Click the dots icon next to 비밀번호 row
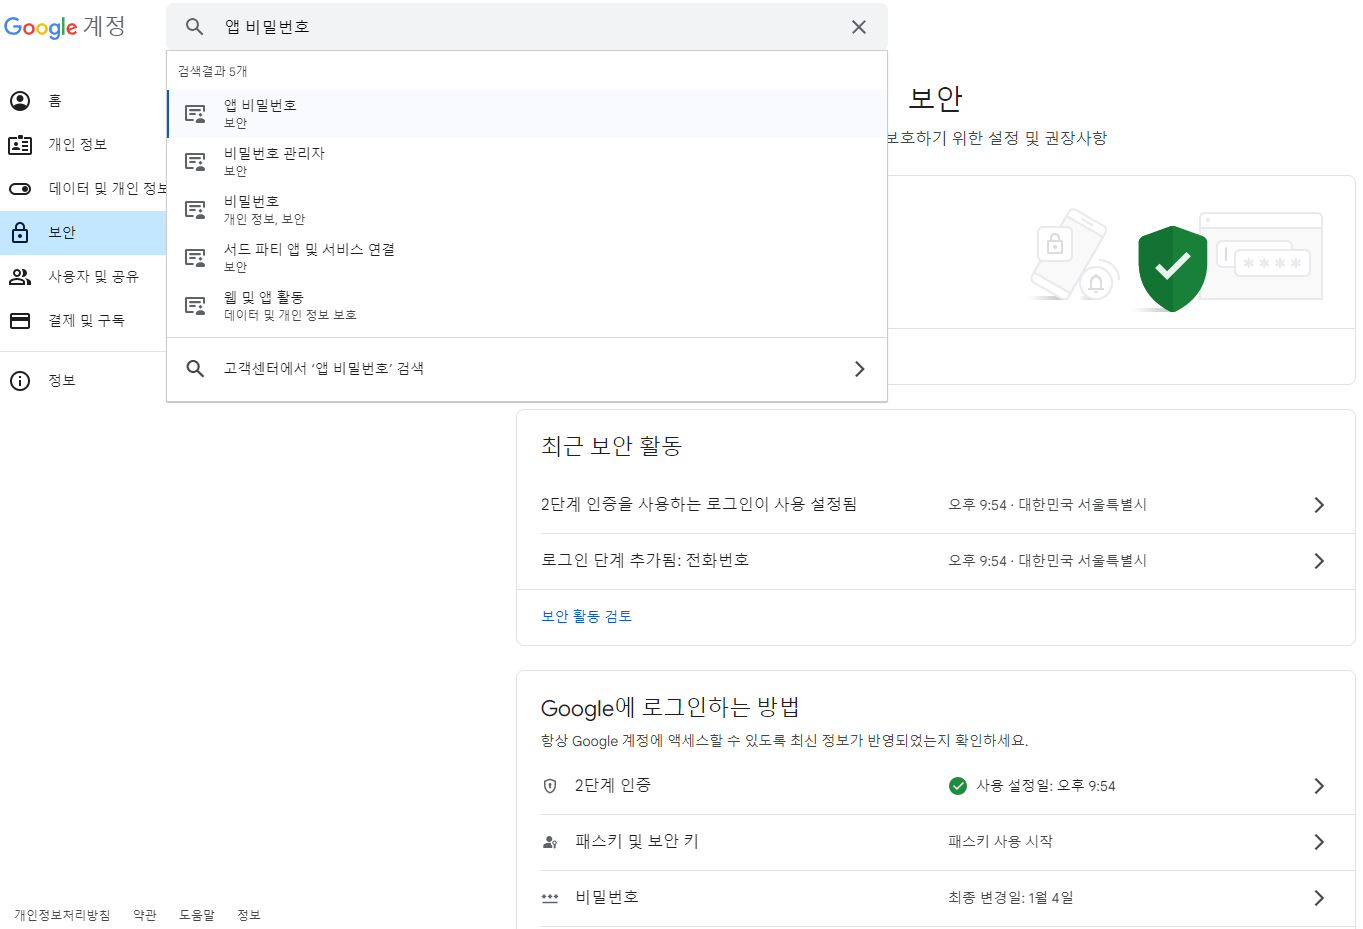Viewport: 1363px width, 929px height. pos(550,898)
